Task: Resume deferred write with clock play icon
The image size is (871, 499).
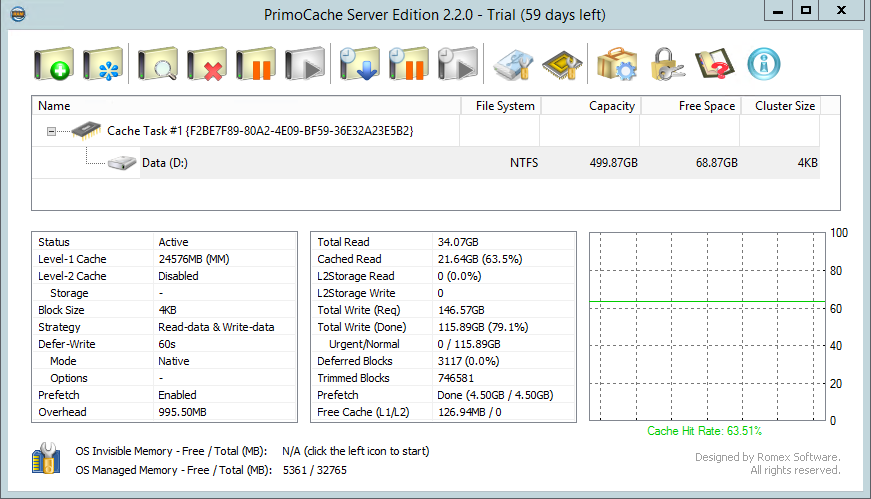Action: [x=457, y=64]
